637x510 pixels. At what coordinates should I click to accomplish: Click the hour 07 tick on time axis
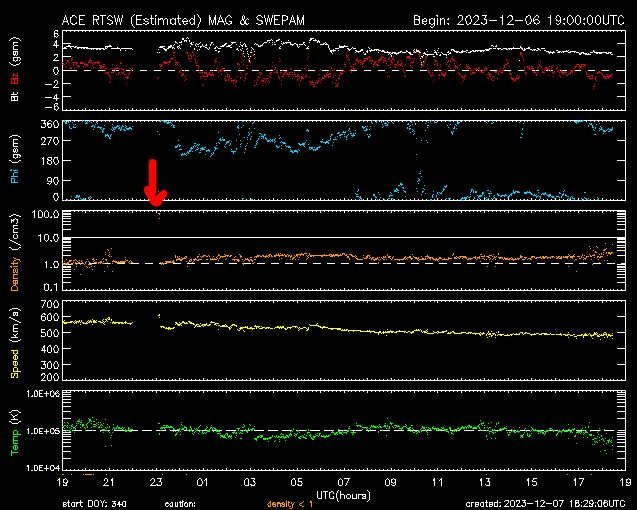click(344, 482)
